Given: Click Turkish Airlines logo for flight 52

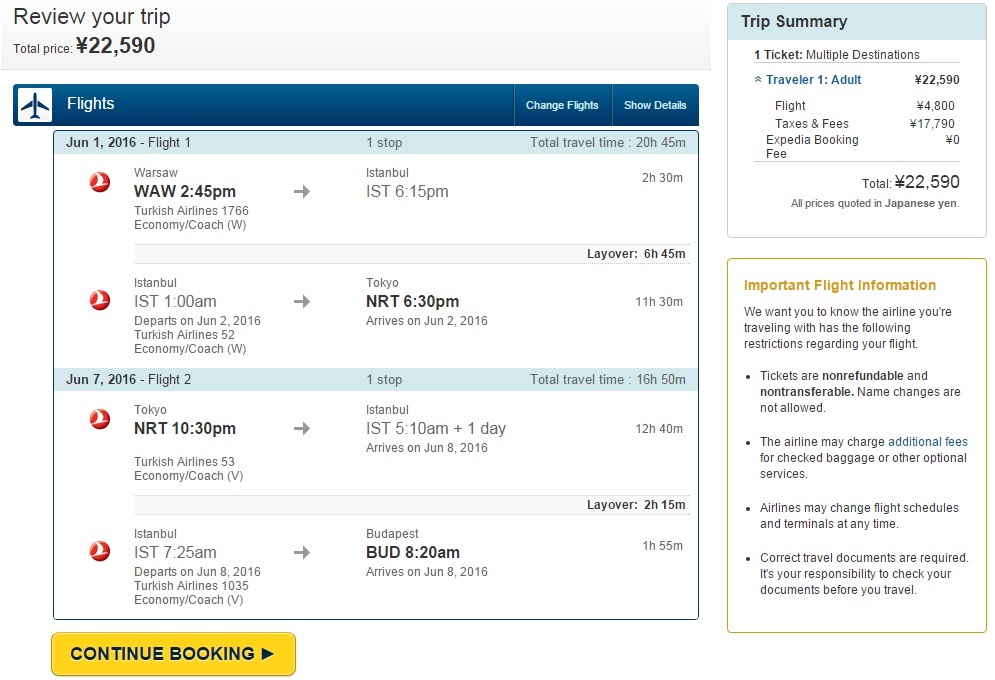Looking at the screenshot, I should (x=100, y=300).
